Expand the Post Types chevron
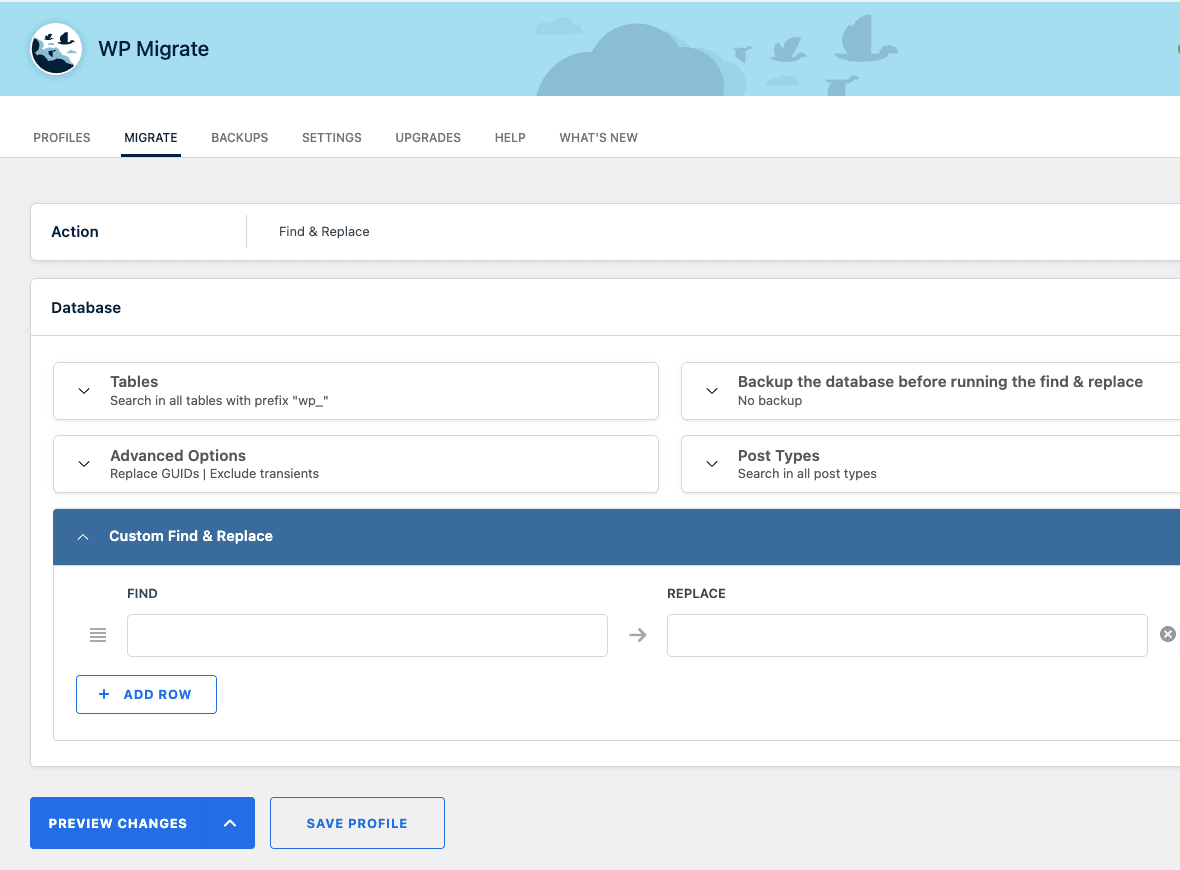The width and height of the screenshot is (1180, 870). [x=712, y=464]
